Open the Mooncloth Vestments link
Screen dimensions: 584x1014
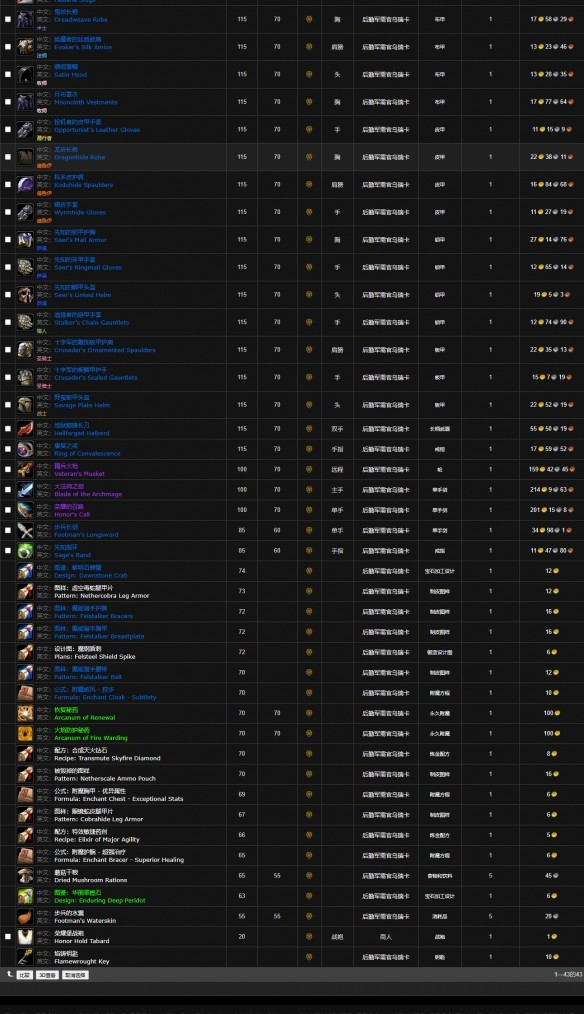pos(86,102)
